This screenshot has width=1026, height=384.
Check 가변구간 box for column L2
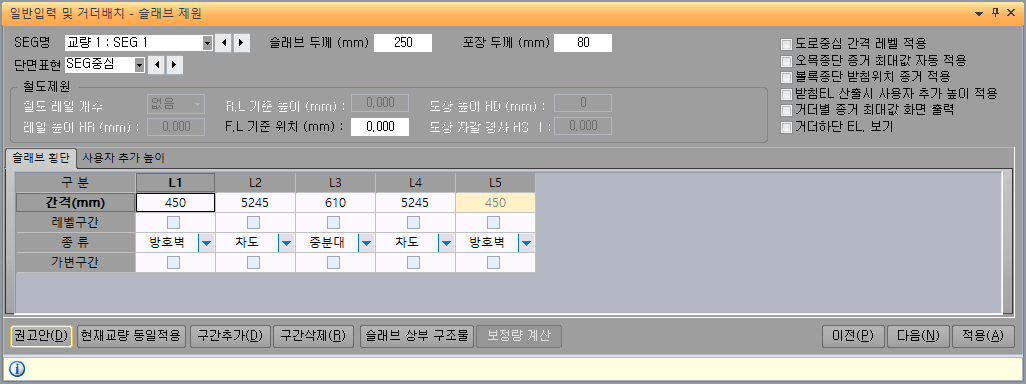tap(254, 263)
